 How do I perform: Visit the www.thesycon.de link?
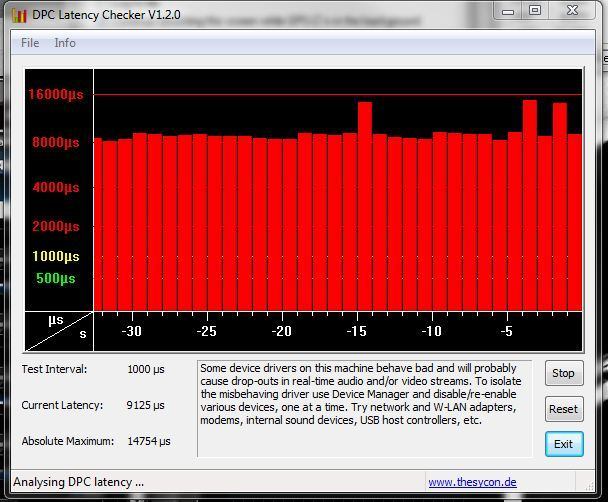click(x=472, y=482)
